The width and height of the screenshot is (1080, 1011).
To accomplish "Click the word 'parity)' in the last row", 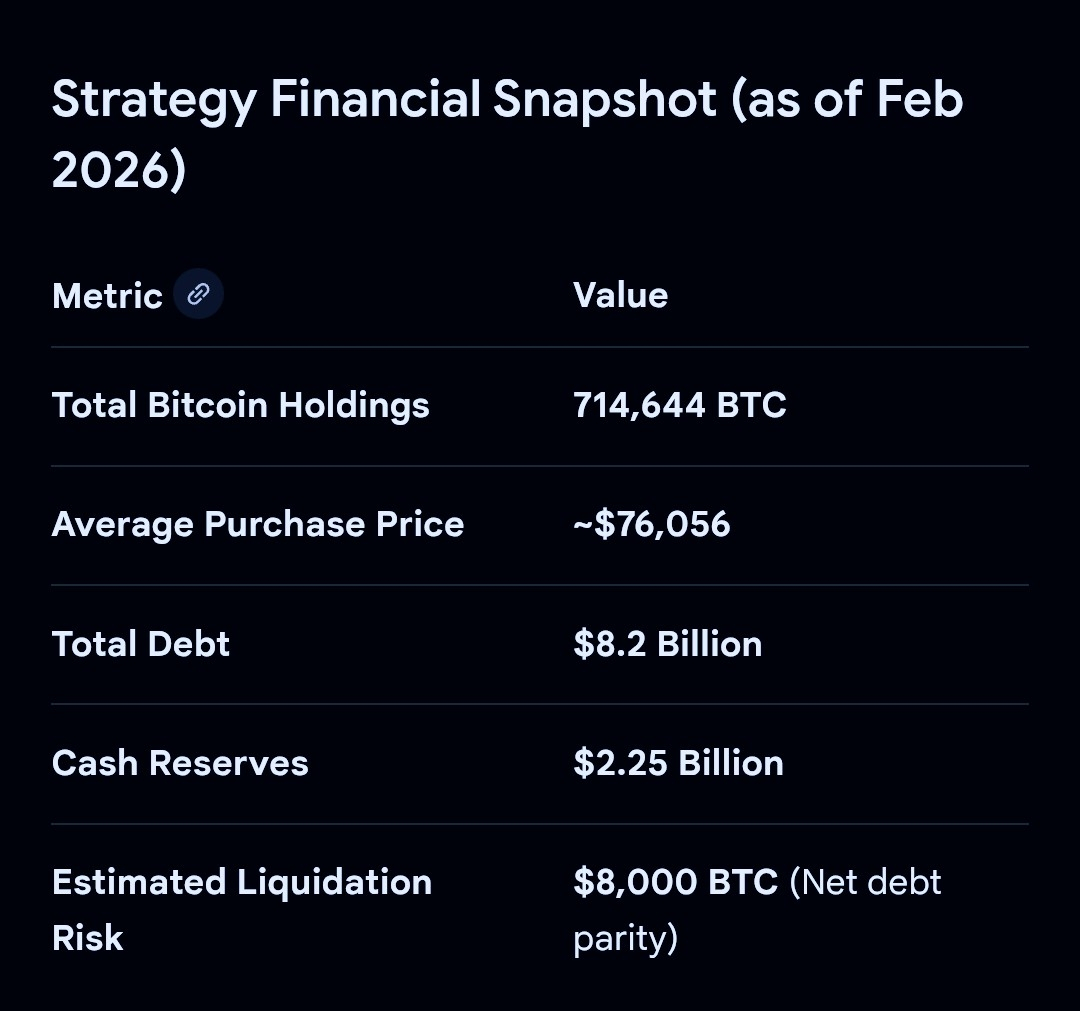I will coord(625,938).
